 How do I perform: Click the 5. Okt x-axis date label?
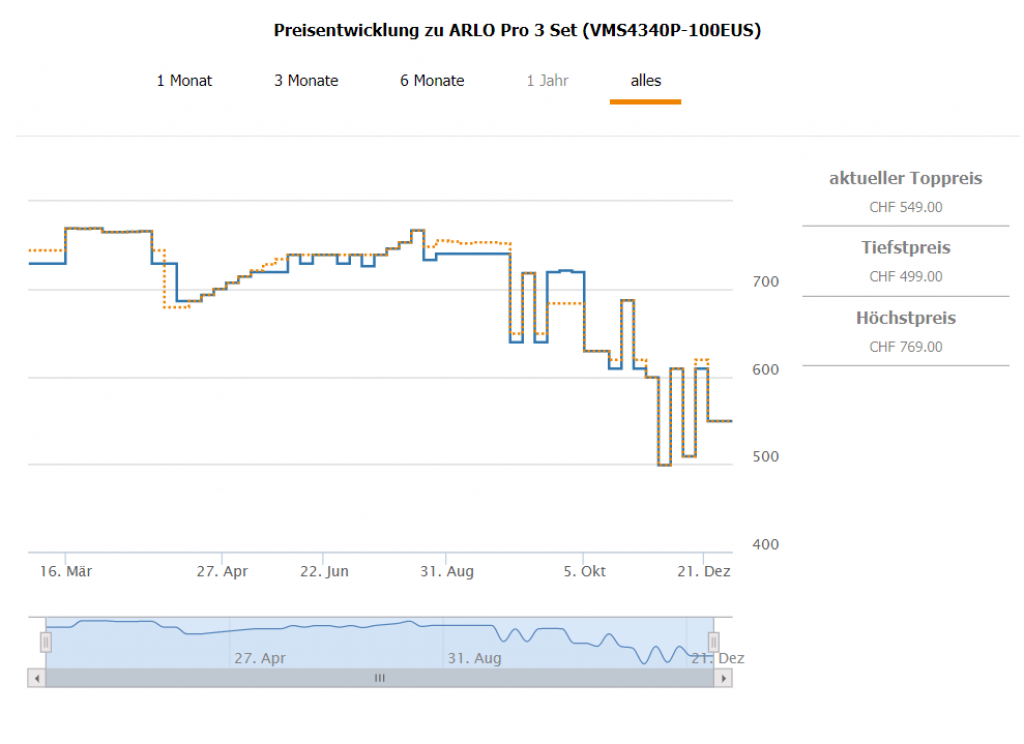click(585, 572)
